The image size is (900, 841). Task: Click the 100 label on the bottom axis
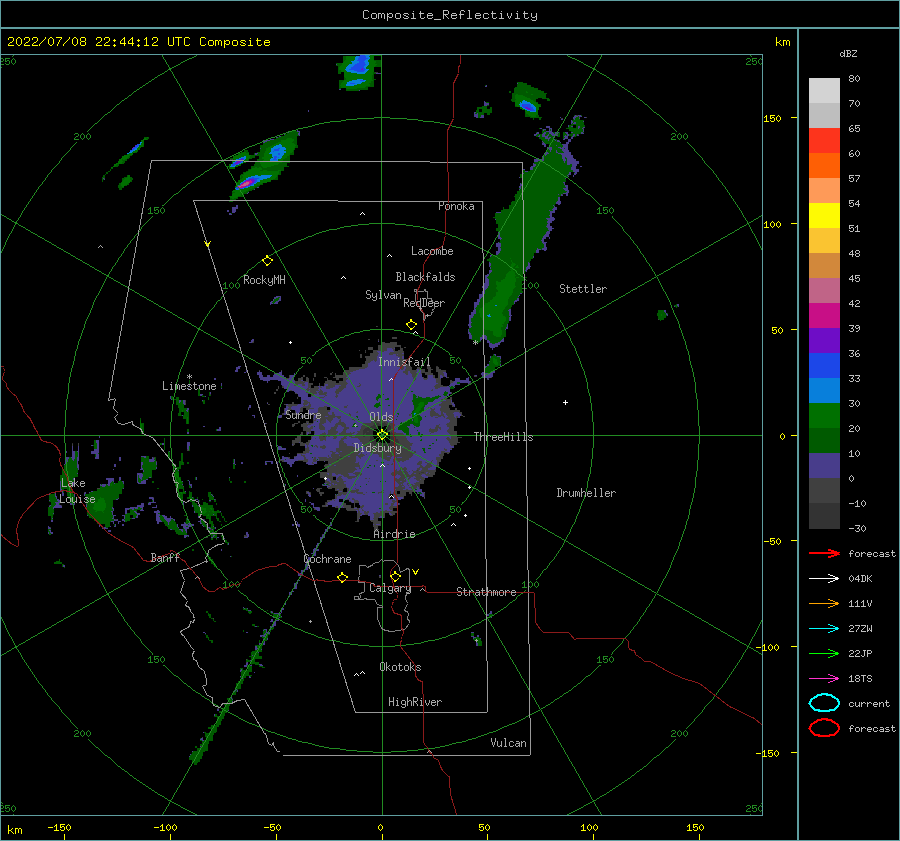(589, 827)
